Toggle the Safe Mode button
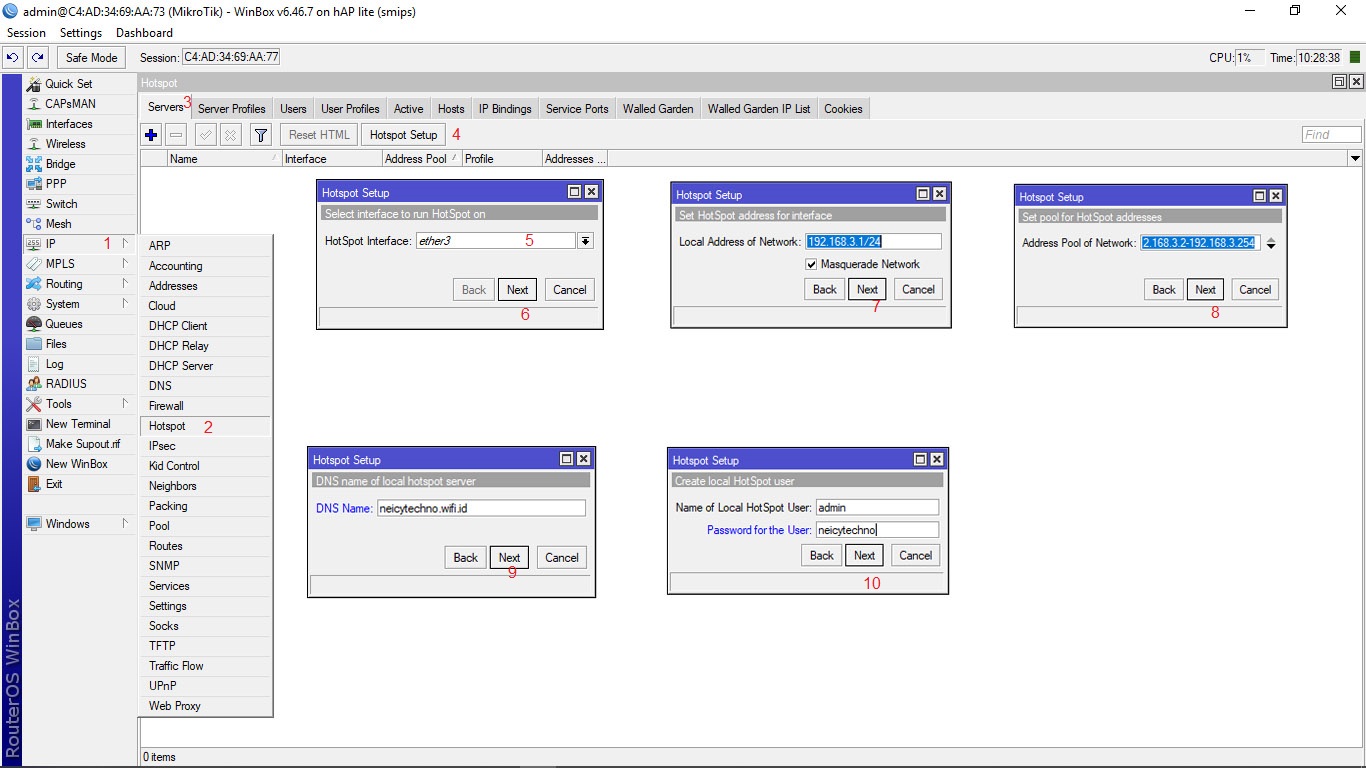 [x=91, y=58]
